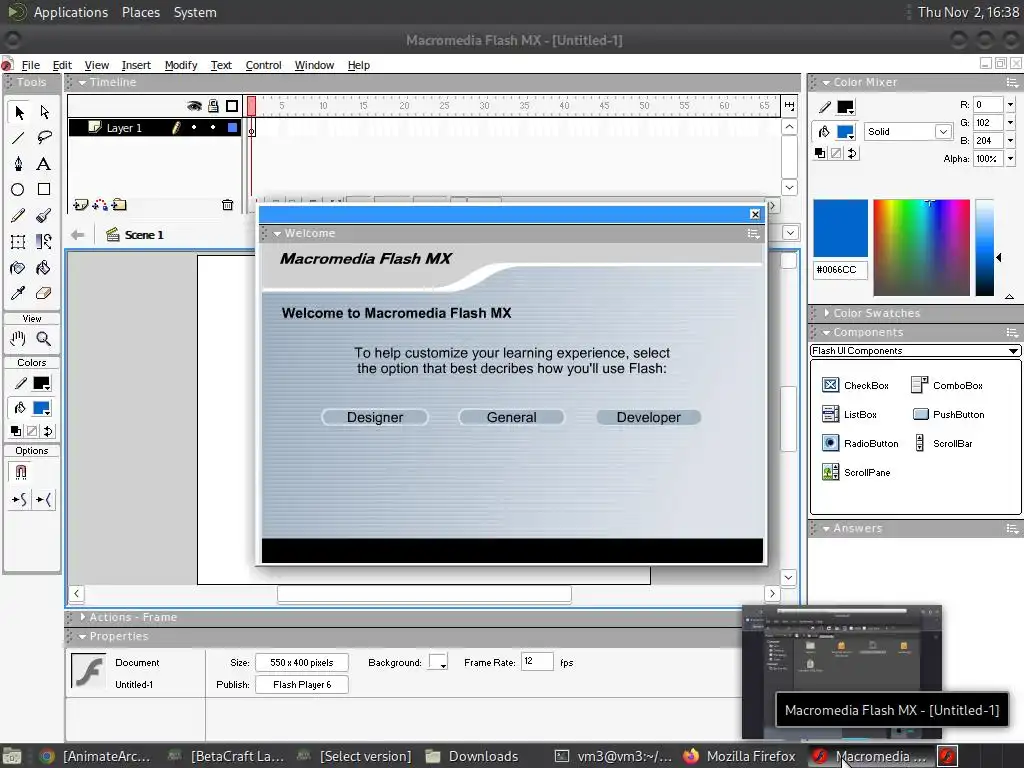The width and height of the screenshot is (1024, 768).
Task: Choose the Developer option button
Action: pyautogui.click(x=648, y=417)
